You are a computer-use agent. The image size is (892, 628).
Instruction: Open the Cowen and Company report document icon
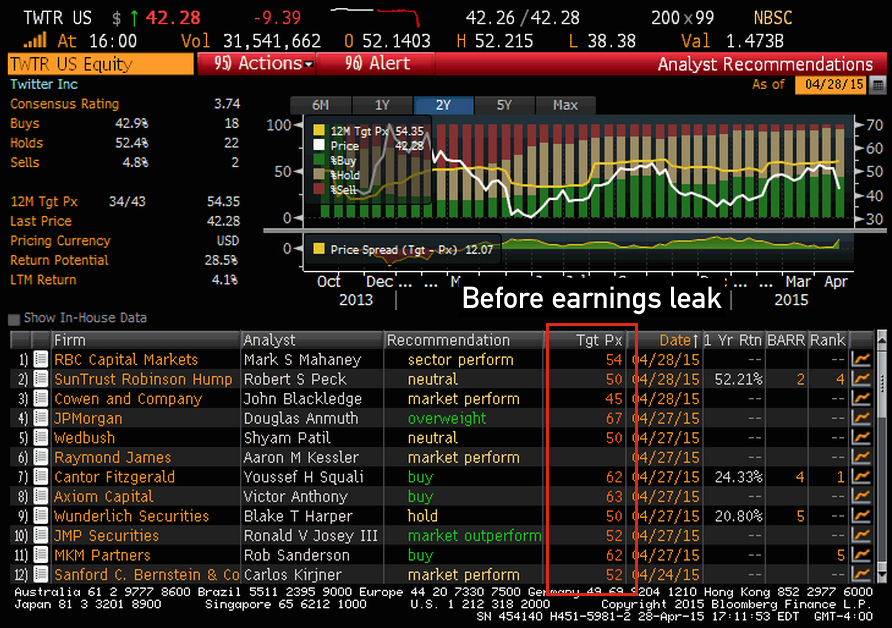point(40,399)
